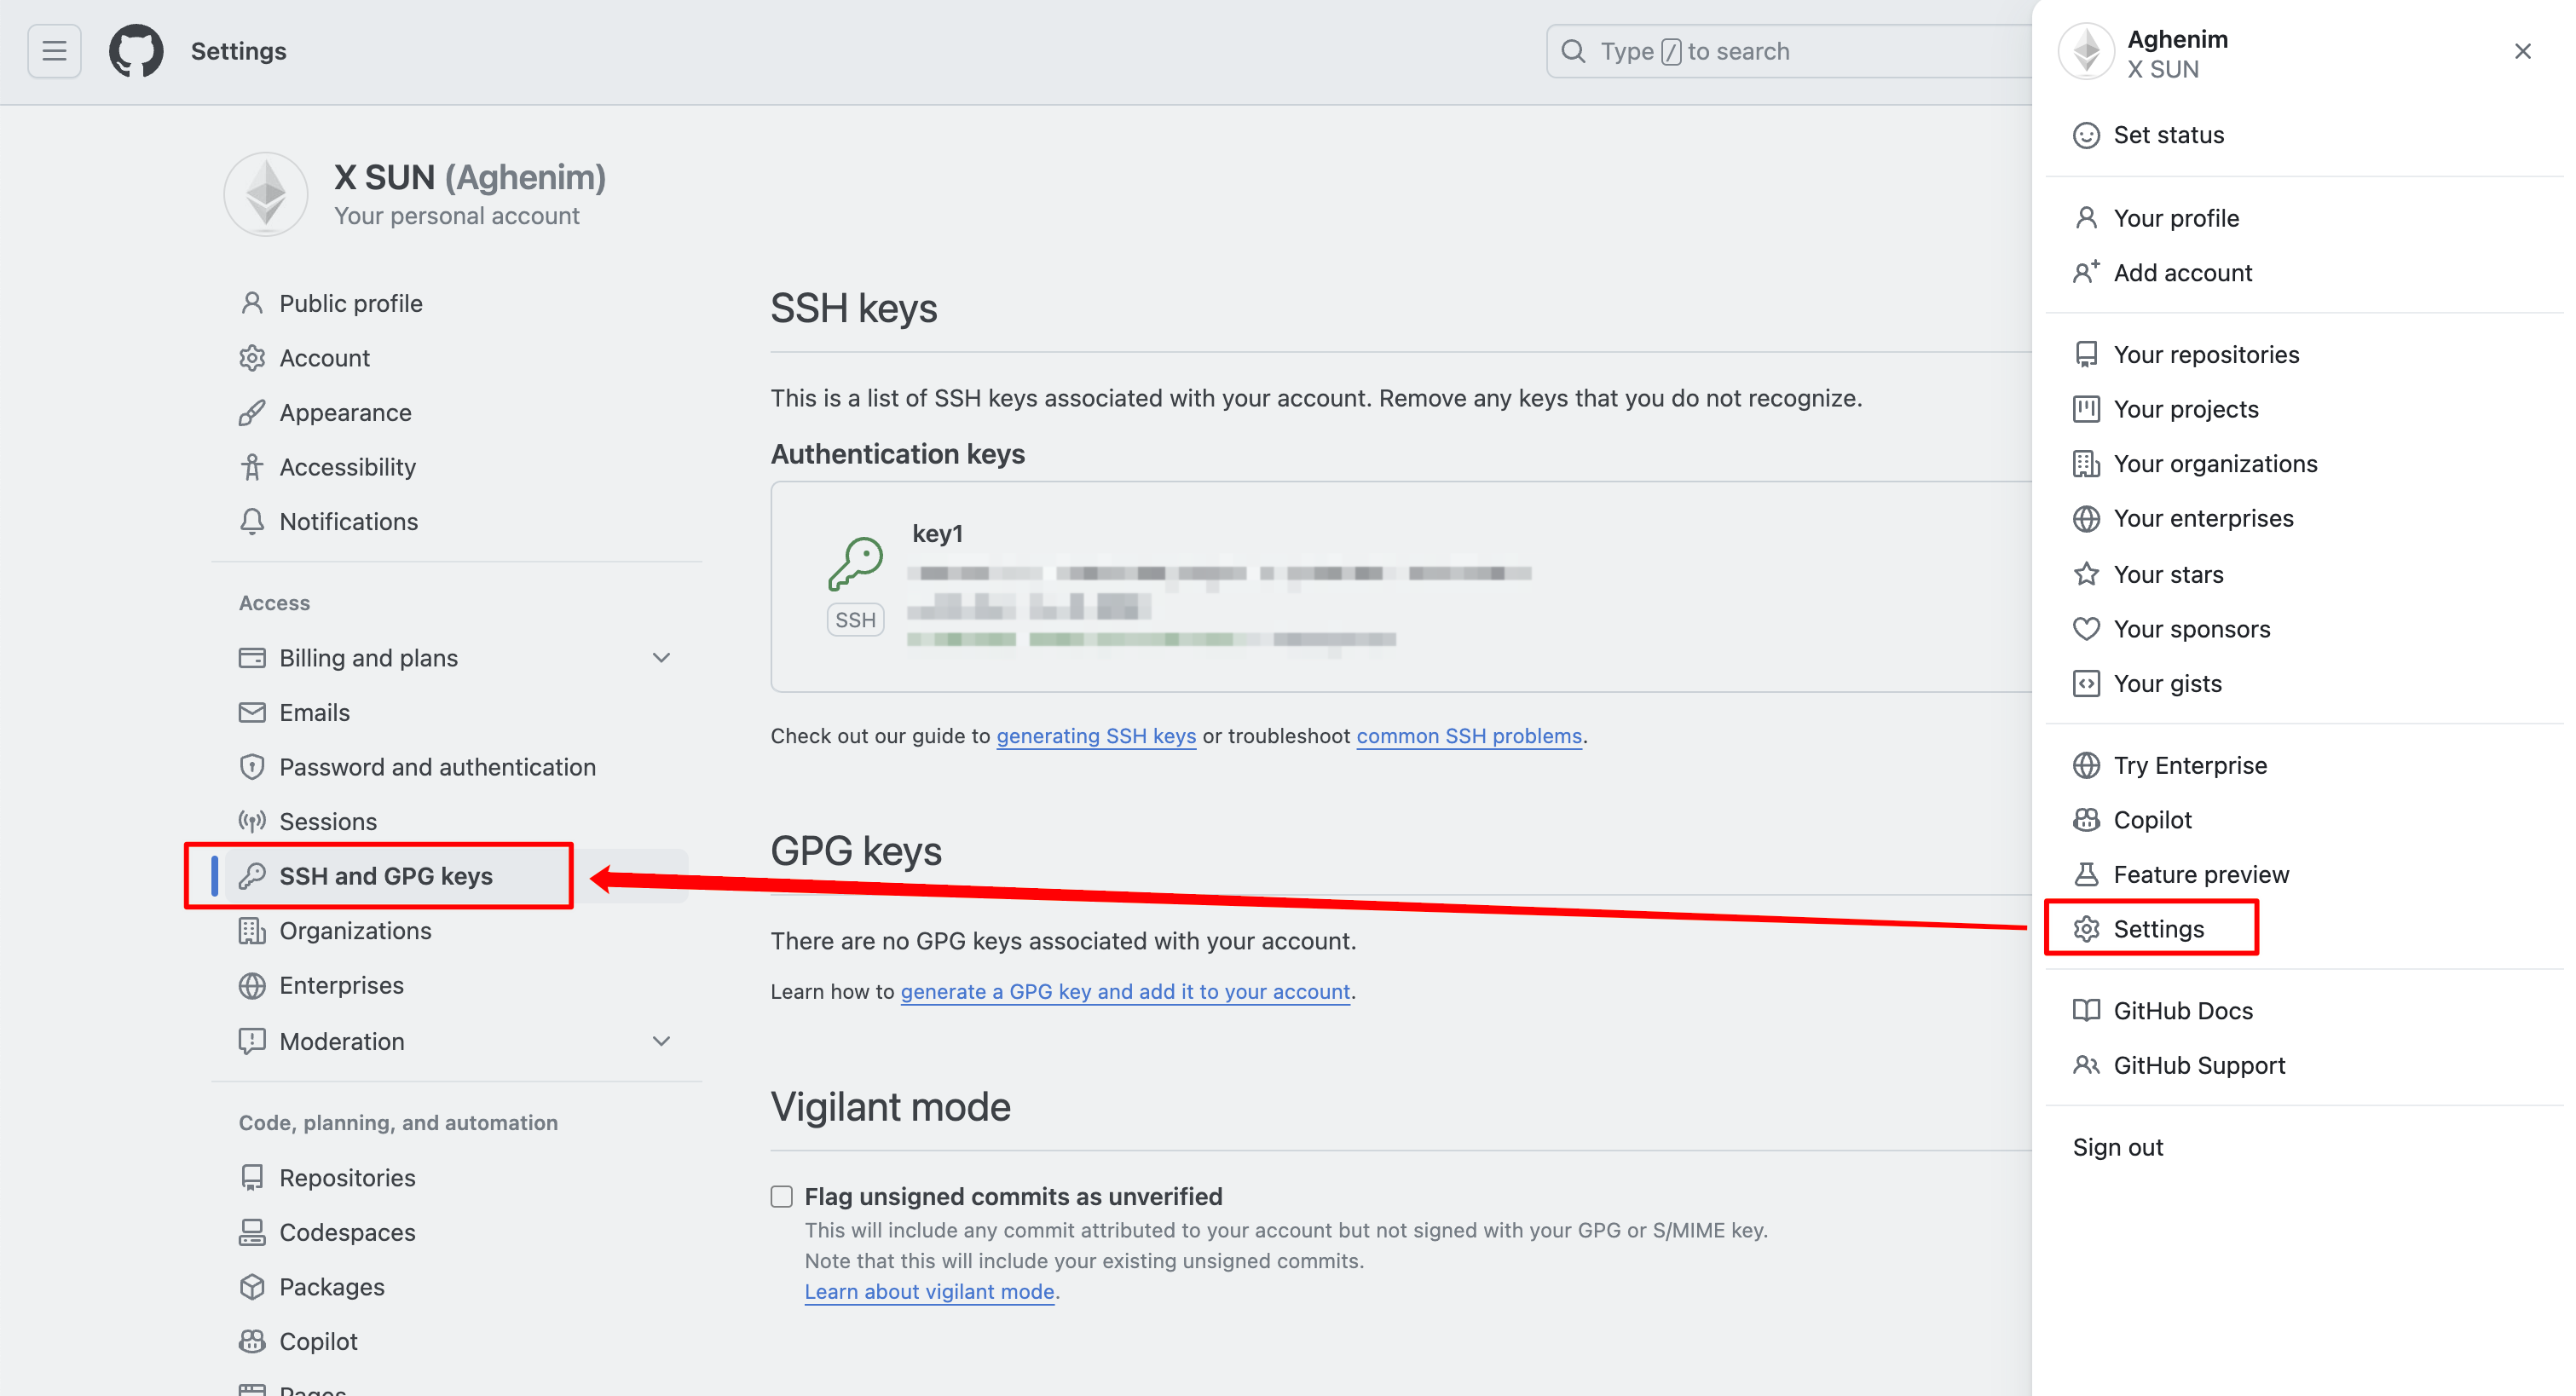Image resolution: width=2576 pixels, height=1396 pixels.
Task: Click the Your stars star icon
Action: click(2085, 574)
